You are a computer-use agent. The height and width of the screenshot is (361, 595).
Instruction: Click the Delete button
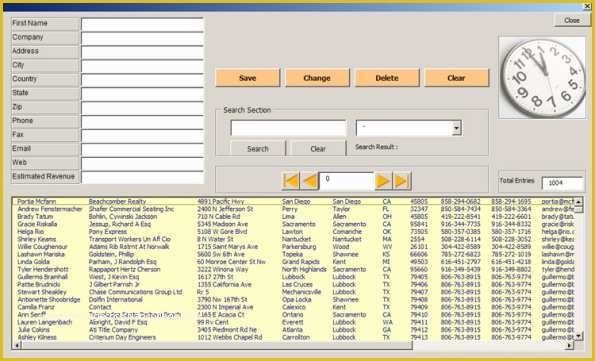[387, 78]
